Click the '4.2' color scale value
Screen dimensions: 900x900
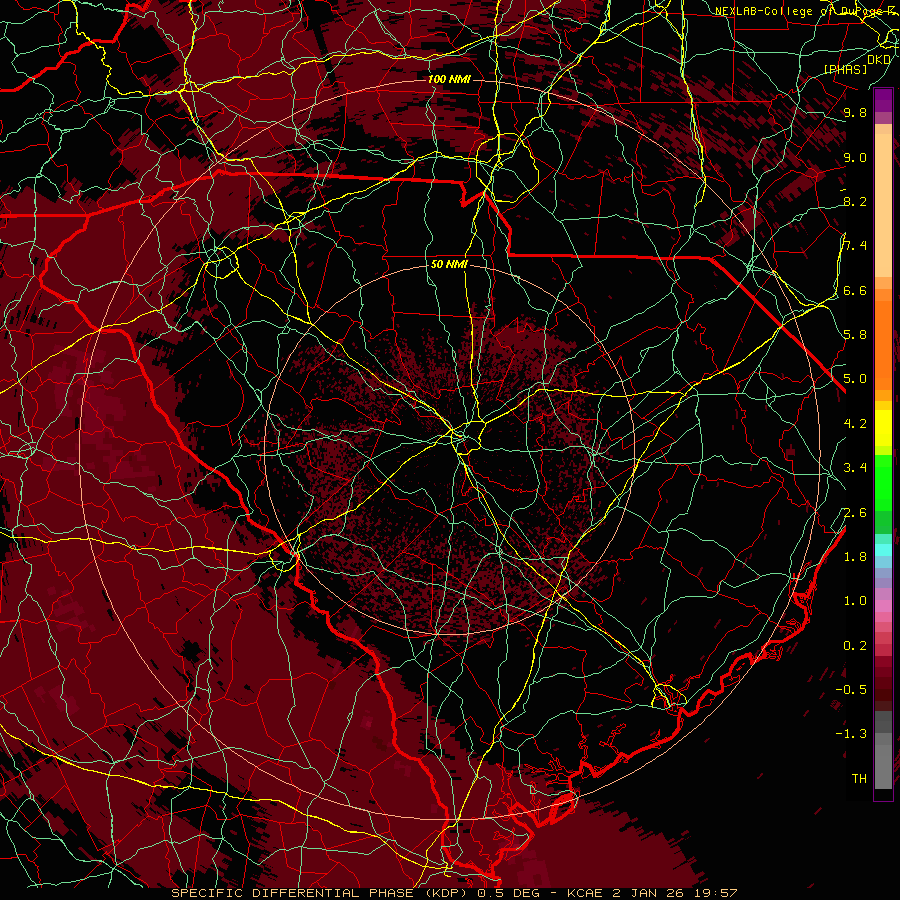(855, 424)
